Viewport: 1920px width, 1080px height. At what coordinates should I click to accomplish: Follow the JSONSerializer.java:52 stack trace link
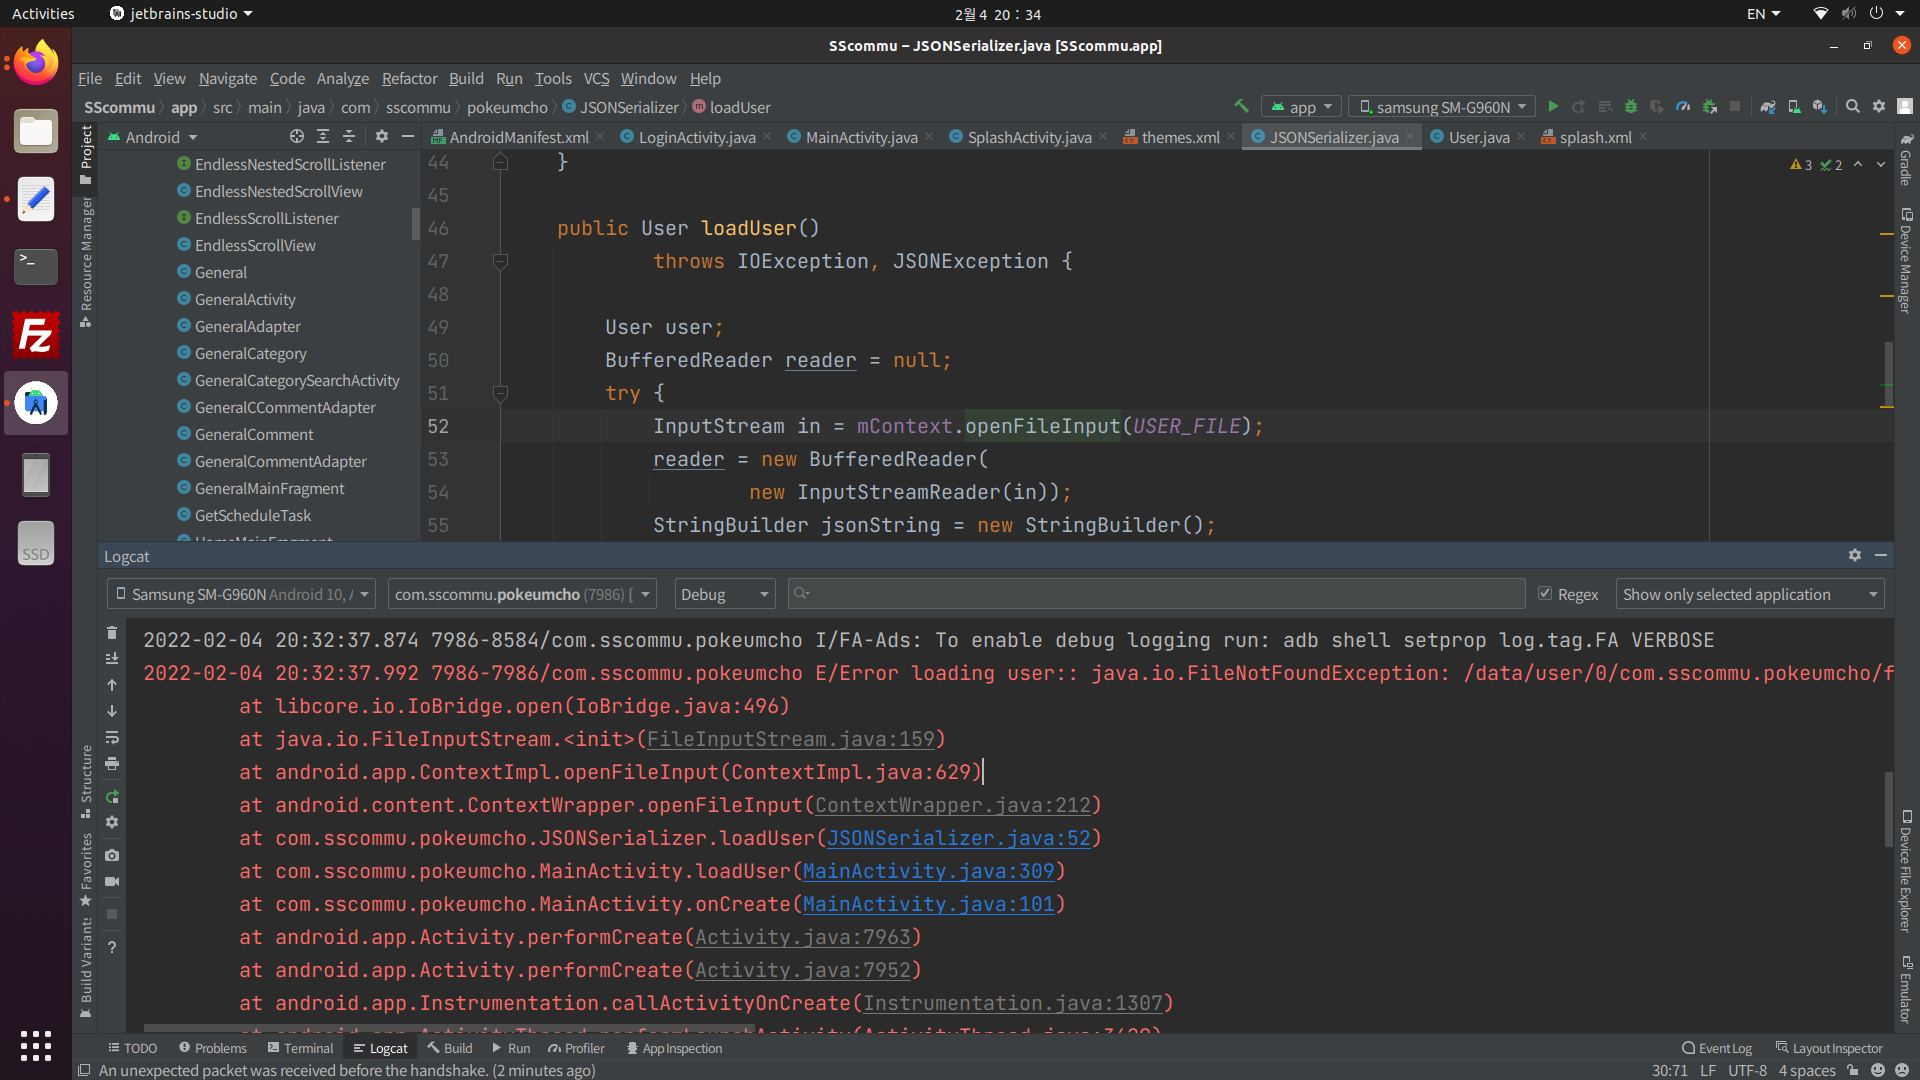pyautogui.click(x=958, y=838)
